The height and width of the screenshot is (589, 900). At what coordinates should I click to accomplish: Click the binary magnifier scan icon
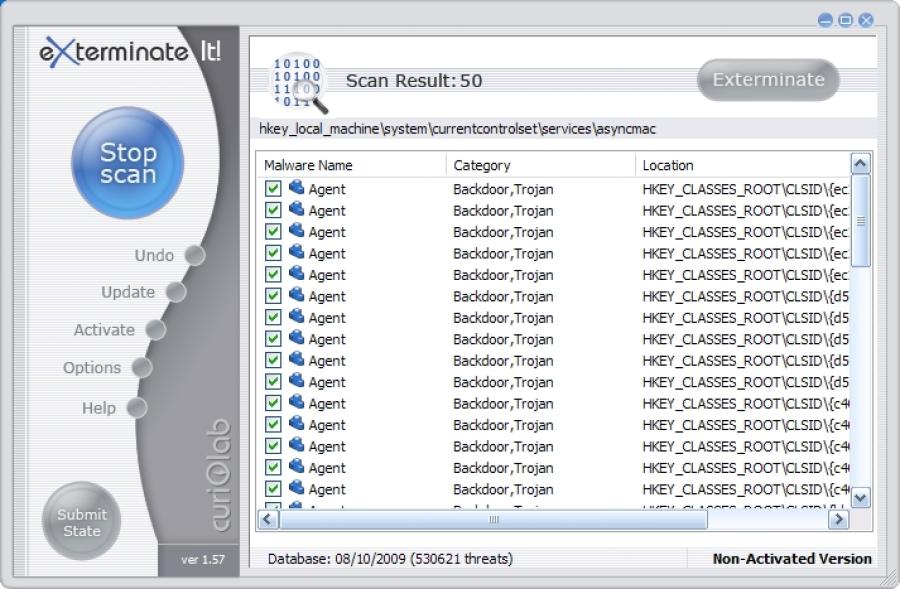[298, 84]
